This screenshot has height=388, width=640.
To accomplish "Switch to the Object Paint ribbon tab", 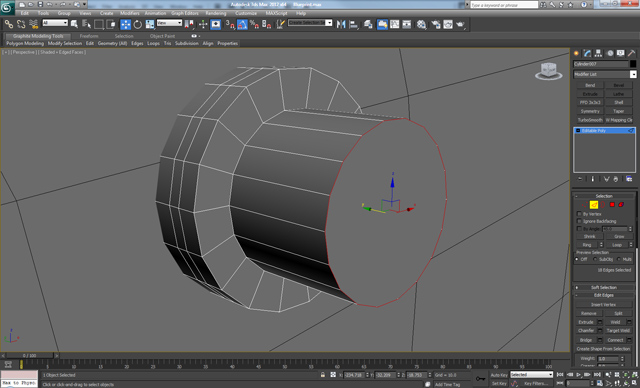I will pos(162,36).
